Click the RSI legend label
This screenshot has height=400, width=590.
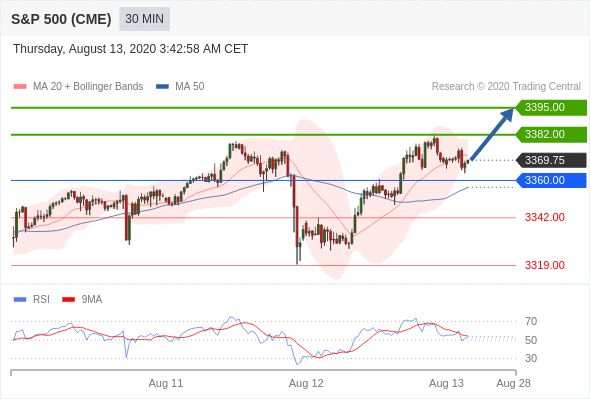pos(41,299)
